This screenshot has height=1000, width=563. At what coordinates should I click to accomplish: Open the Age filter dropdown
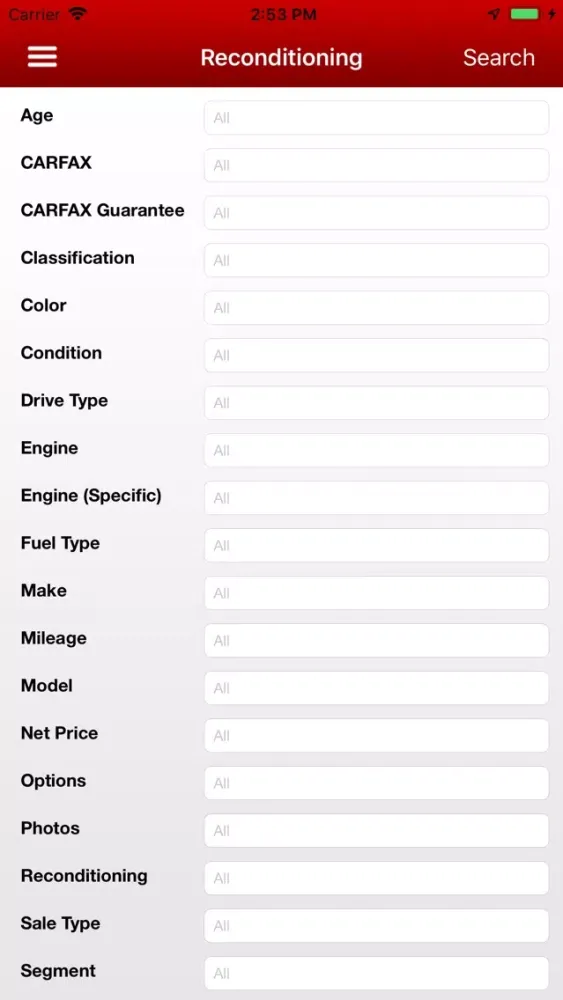(376, 118)
